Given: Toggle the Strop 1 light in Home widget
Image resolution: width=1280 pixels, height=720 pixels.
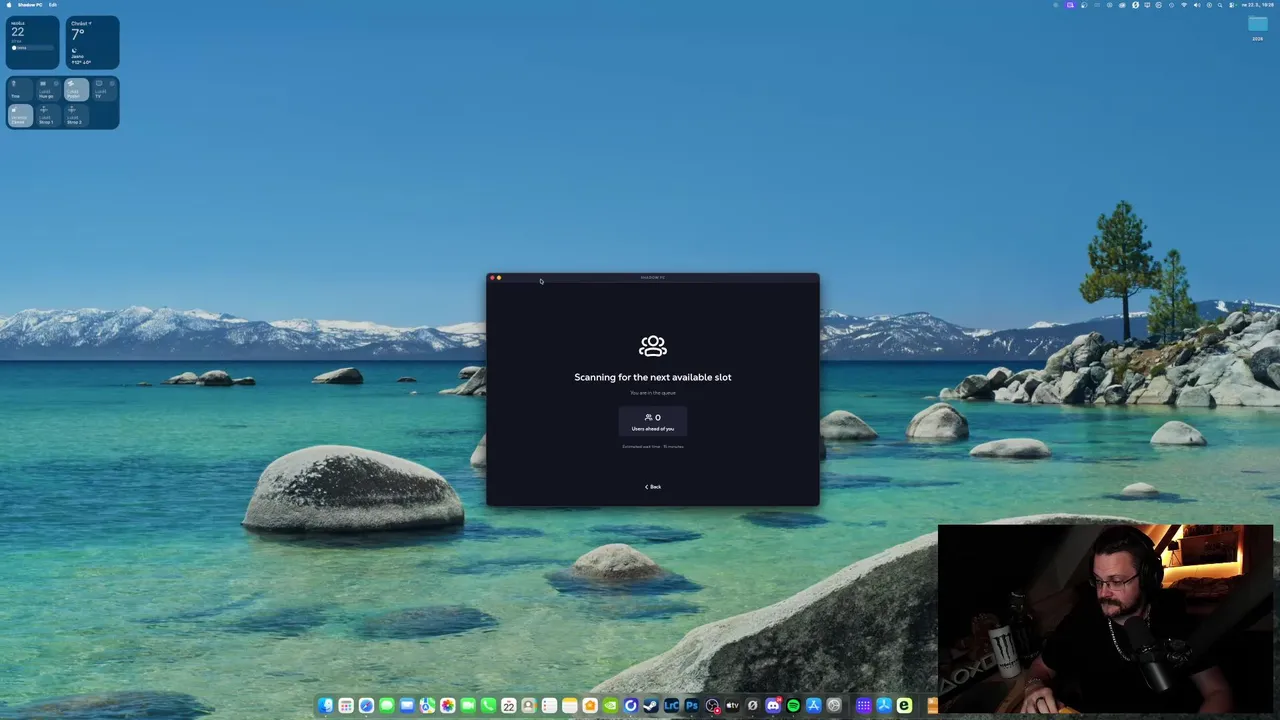Looking at the screenshot, I should tap(48, 115).
